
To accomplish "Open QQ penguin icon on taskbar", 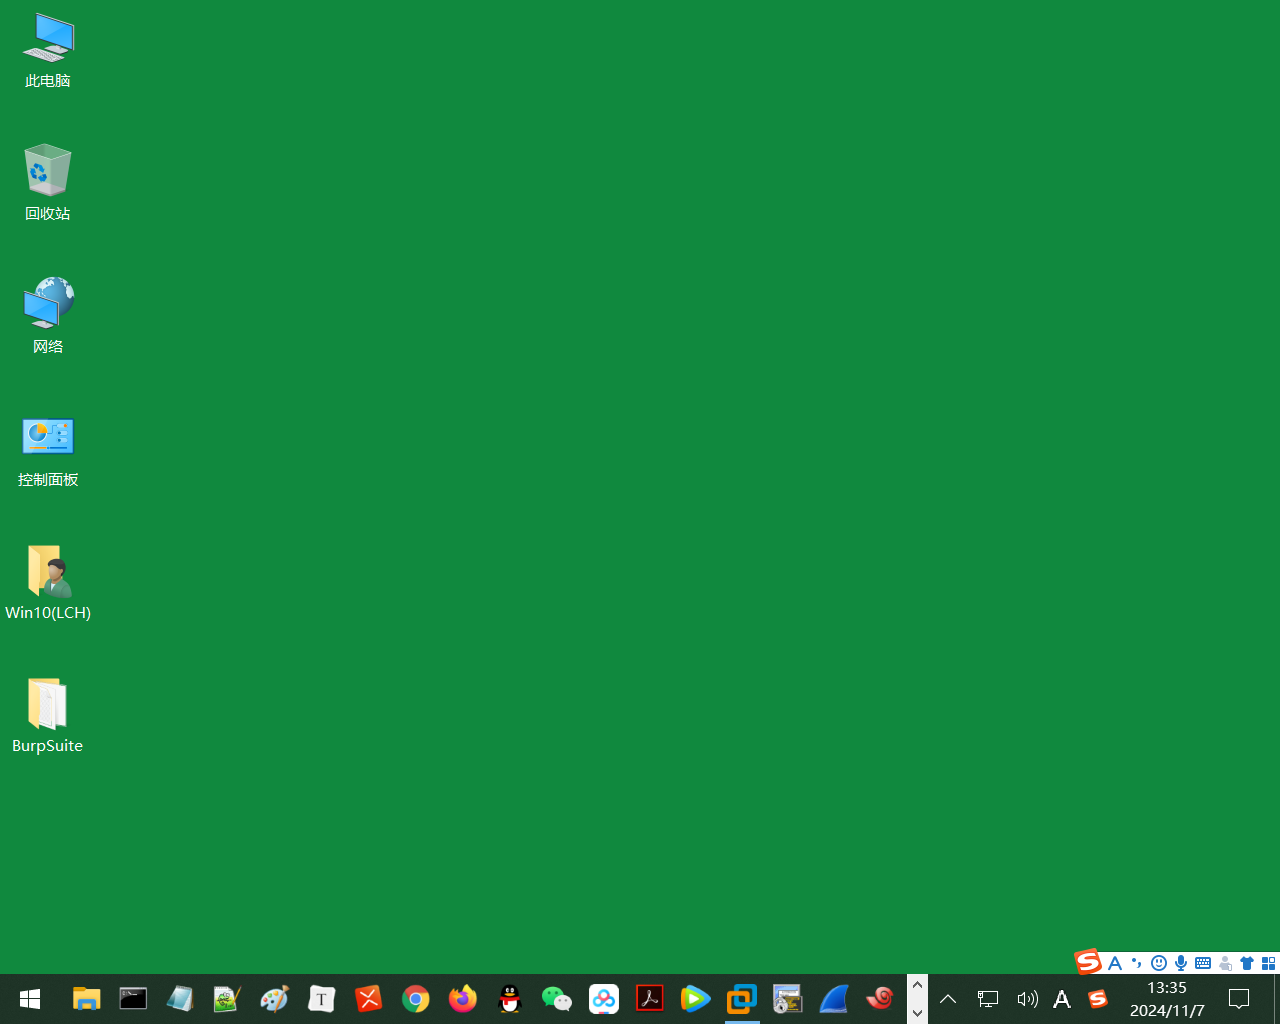I will coord(510,999).
